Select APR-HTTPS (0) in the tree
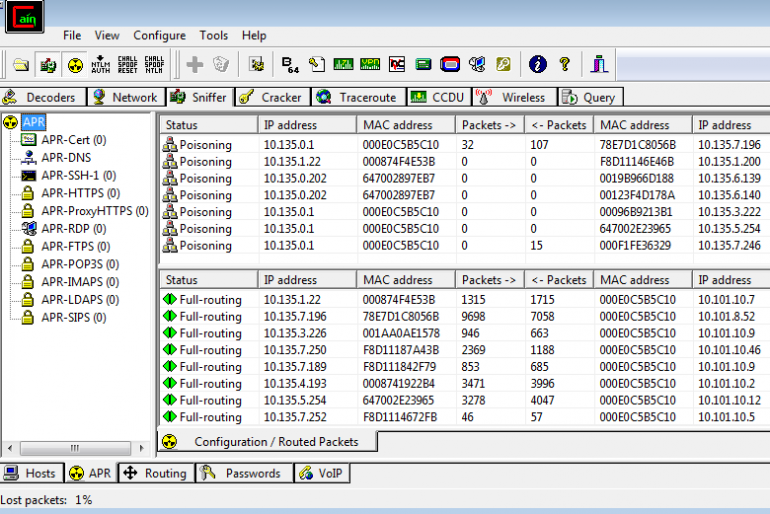Viewport: 770px width, 514px height. click(x=81, y=193)
